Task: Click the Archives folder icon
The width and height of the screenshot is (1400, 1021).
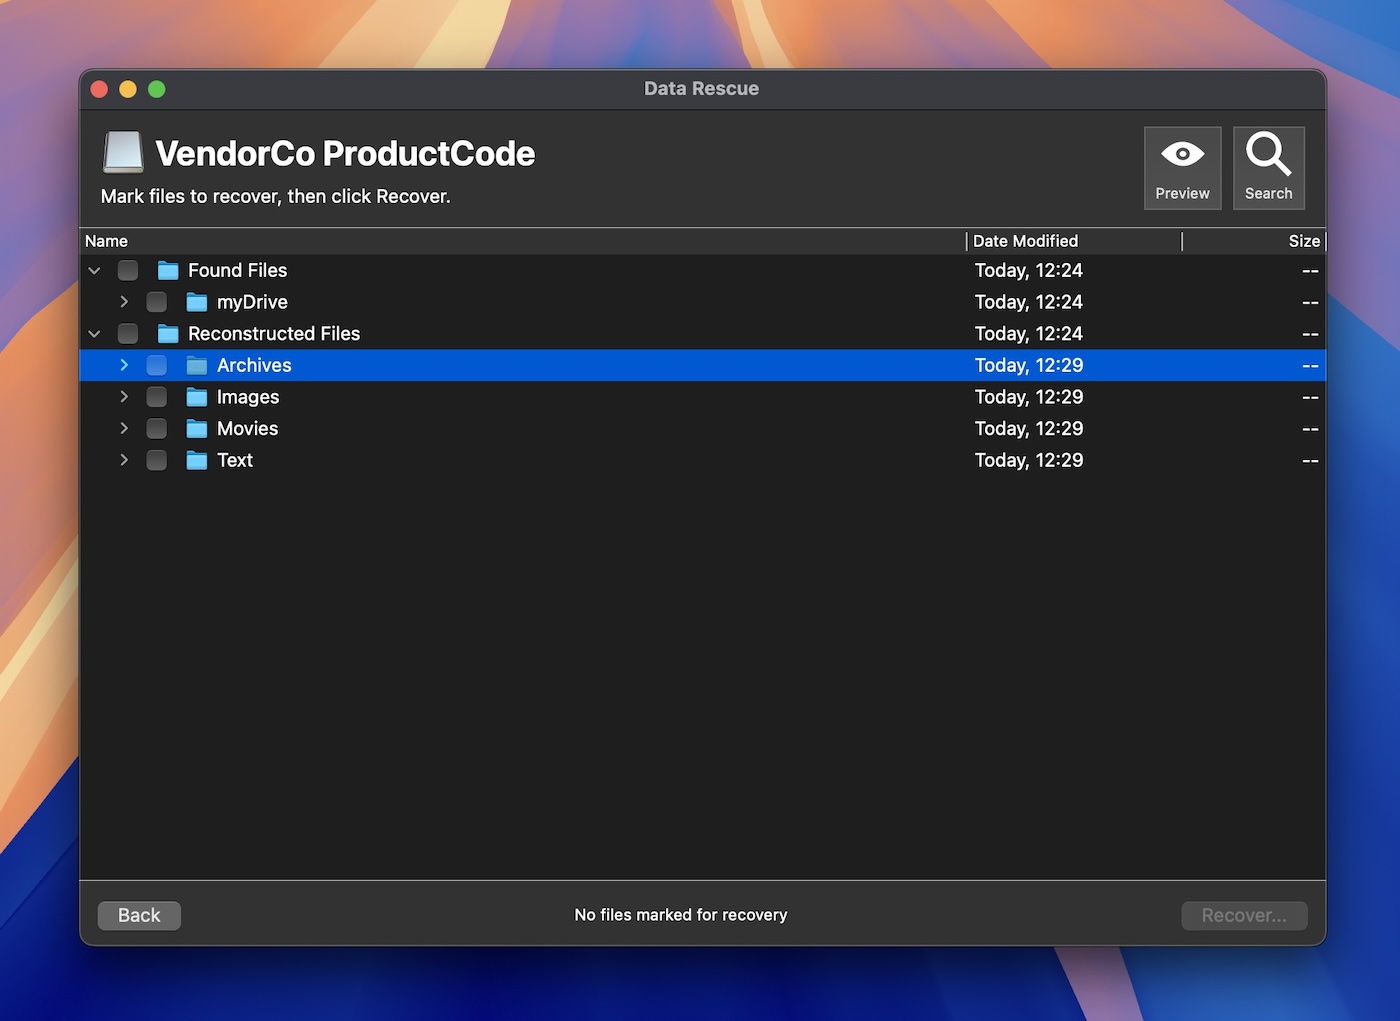Action: [x=195, y=365]
